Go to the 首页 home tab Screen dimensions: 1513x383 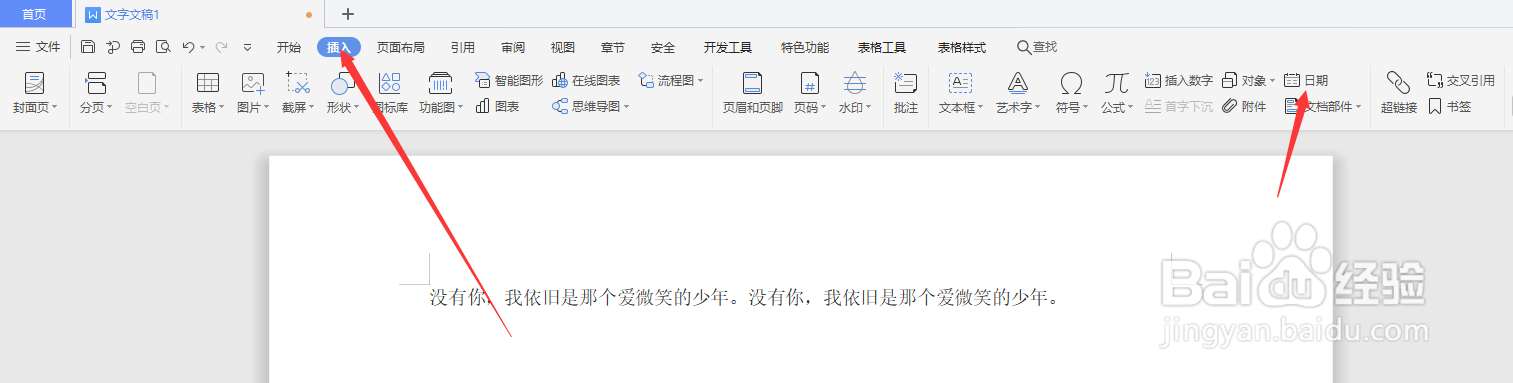click(35, 14)
